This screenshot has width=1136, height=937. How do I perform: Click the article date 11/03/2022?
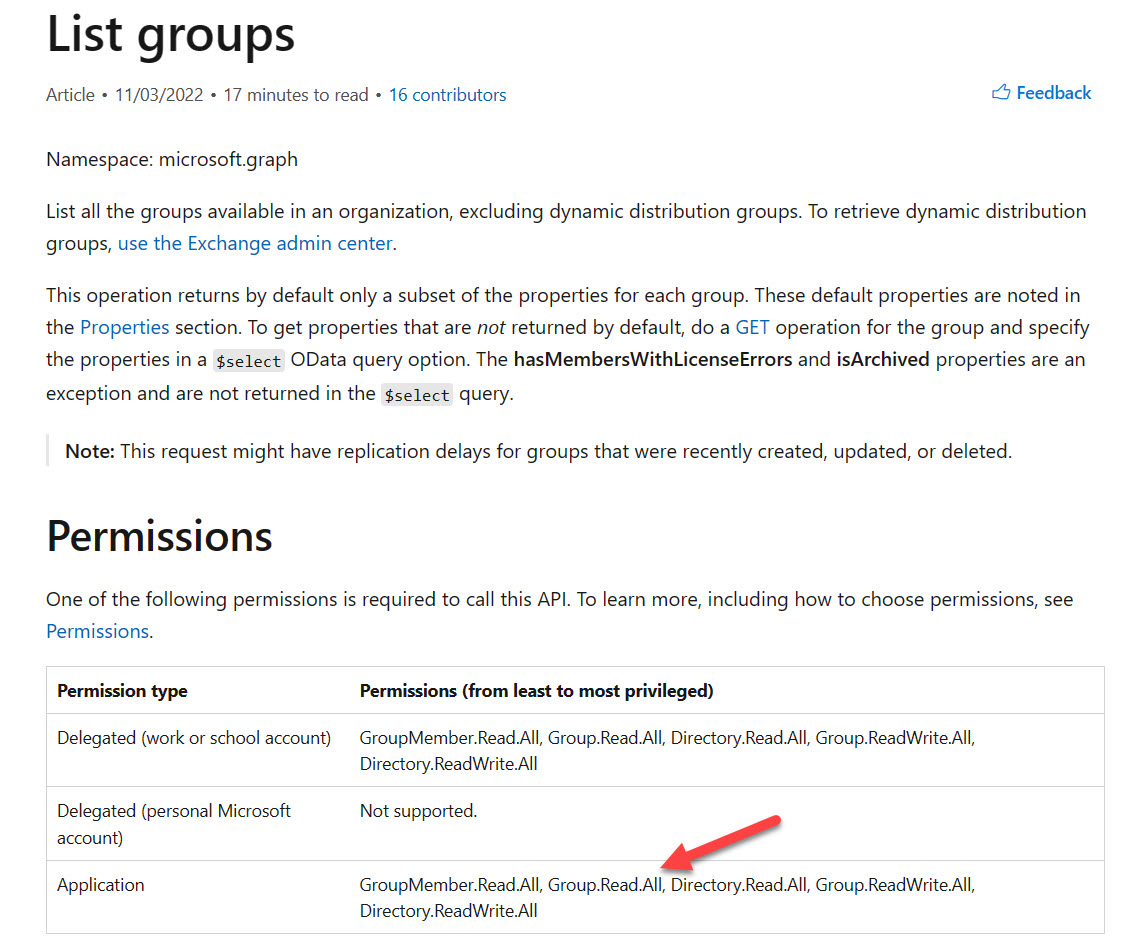[159, 95]
